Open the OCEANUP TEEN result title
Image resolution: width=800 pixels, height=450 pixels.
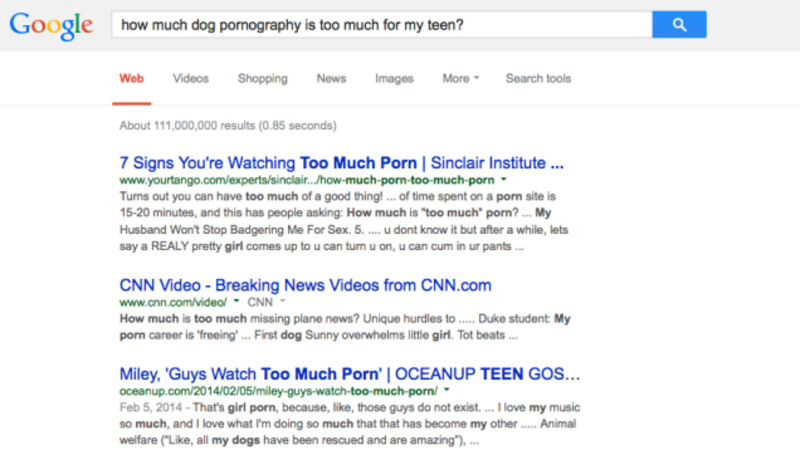350,374
